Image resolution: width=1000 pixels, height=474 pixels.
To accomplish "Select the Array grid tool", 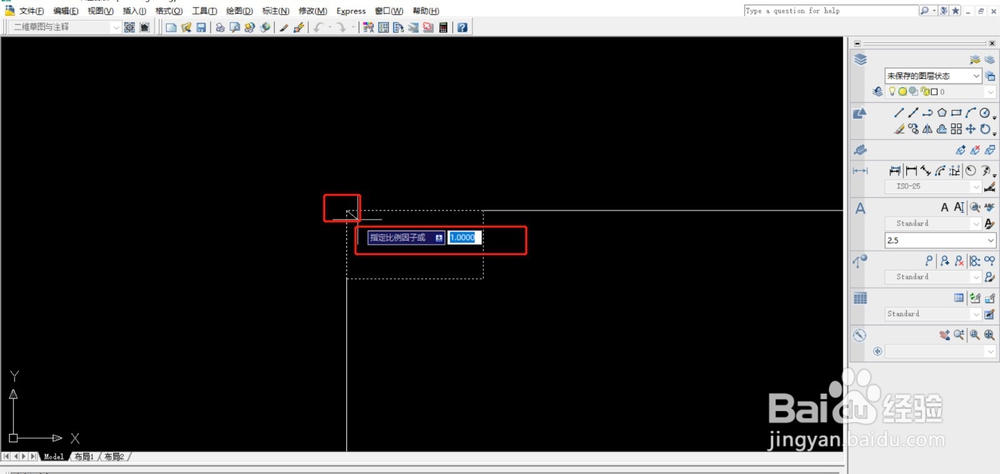I will (x=956, y=129).
